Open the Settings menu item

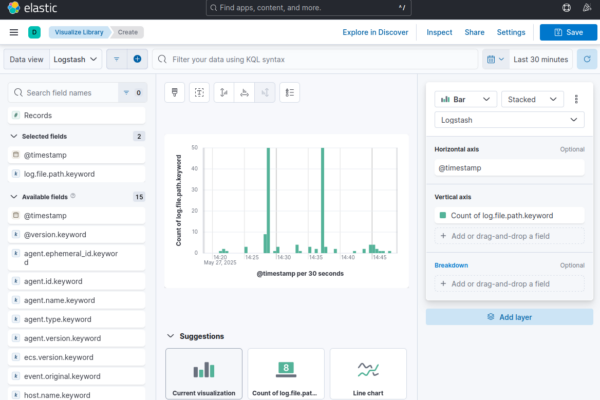511,32
